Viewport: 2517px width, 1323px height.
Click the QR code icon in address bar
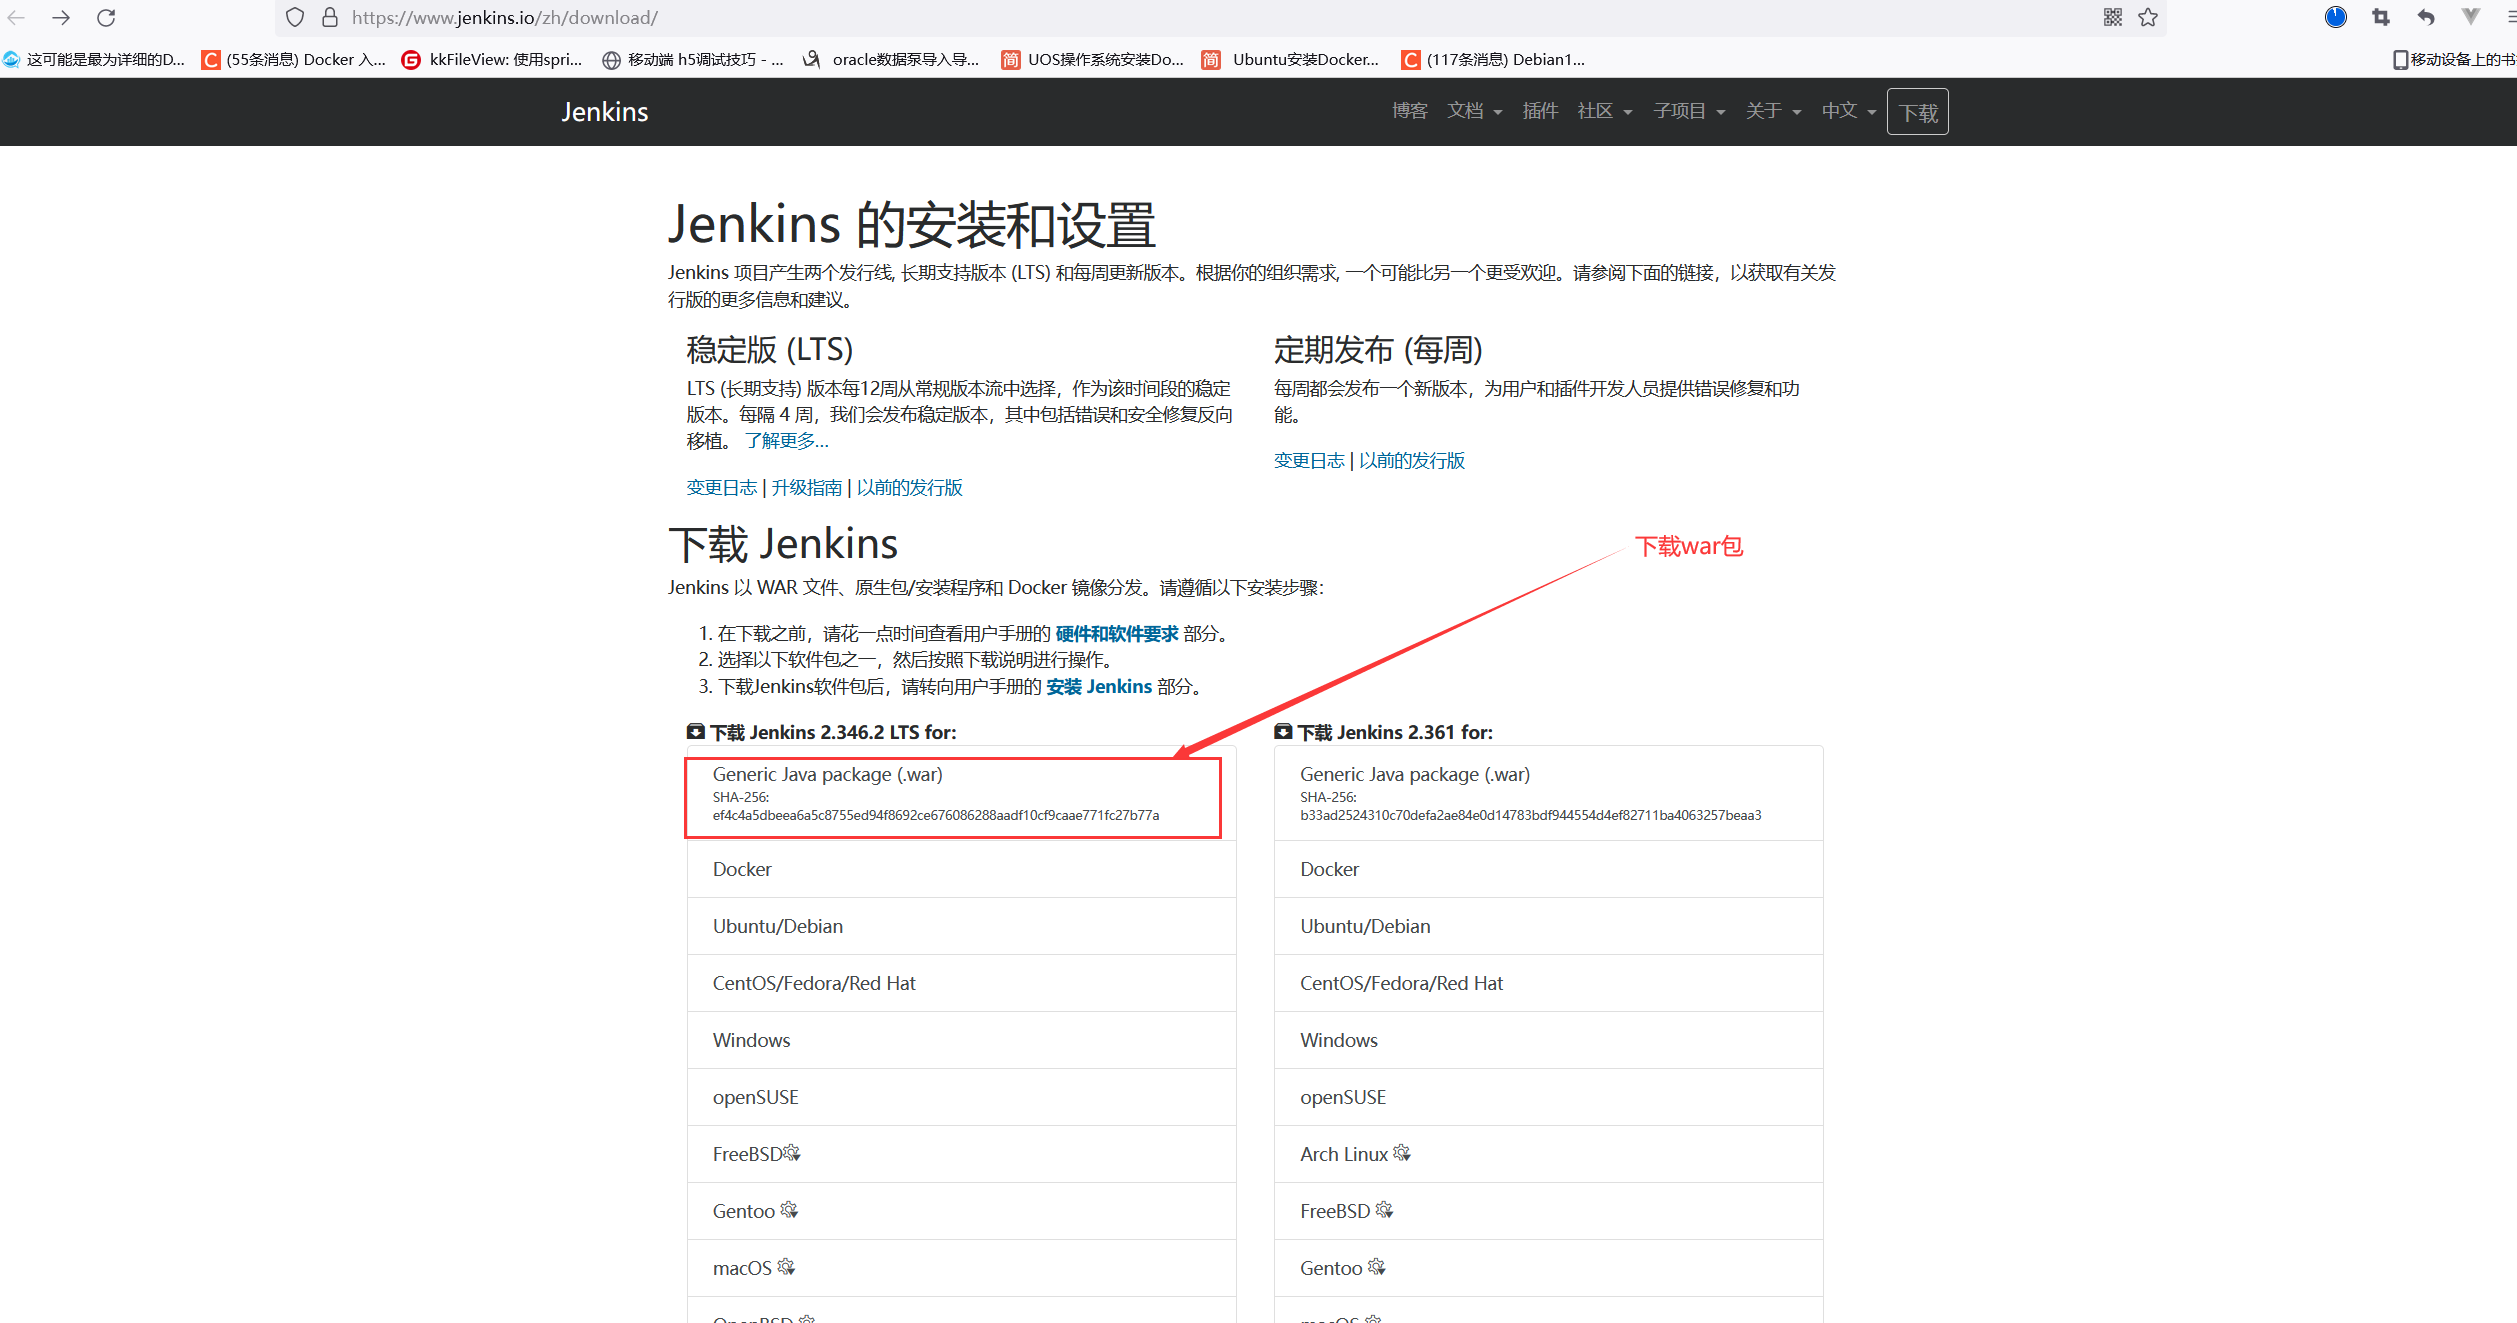point(2113,18)
